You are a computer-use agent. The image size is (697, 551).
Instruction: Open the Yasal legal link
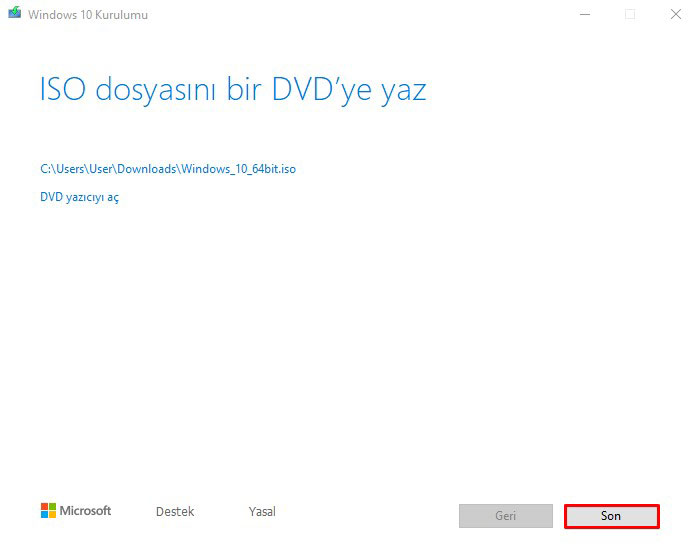[262, 511]
